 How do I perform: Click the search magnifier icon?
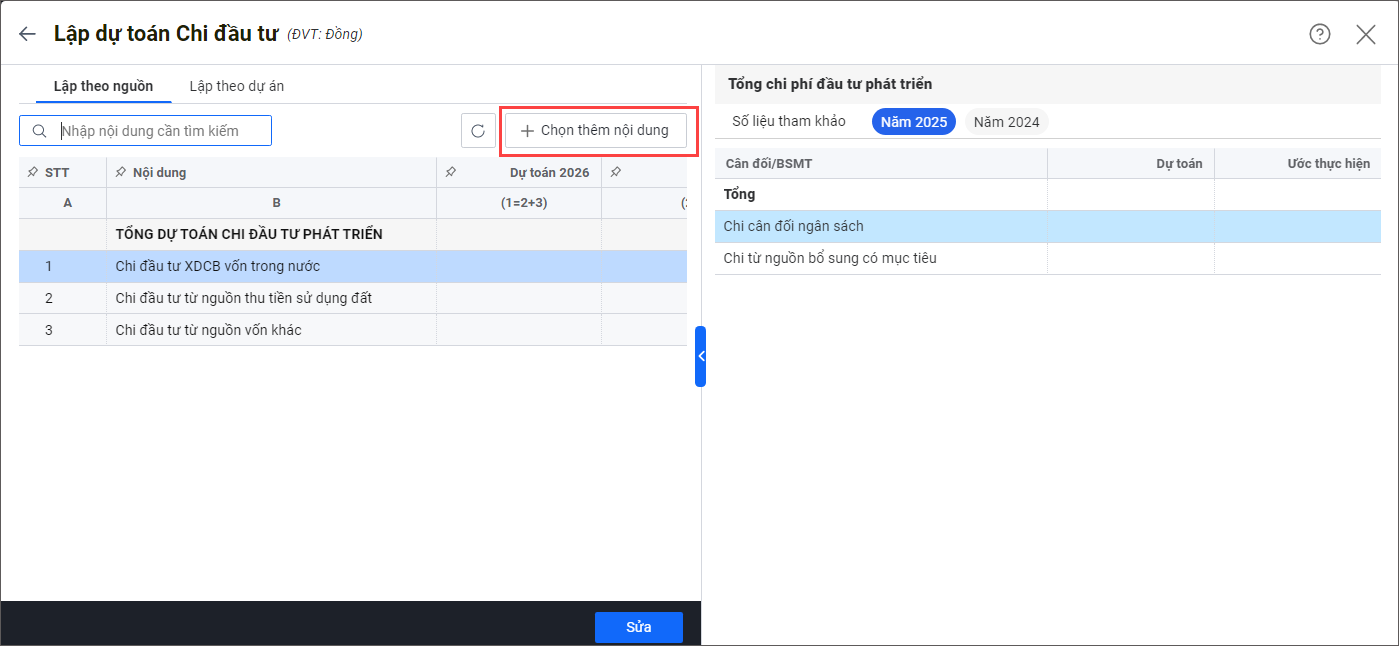[x=40, y=131]
